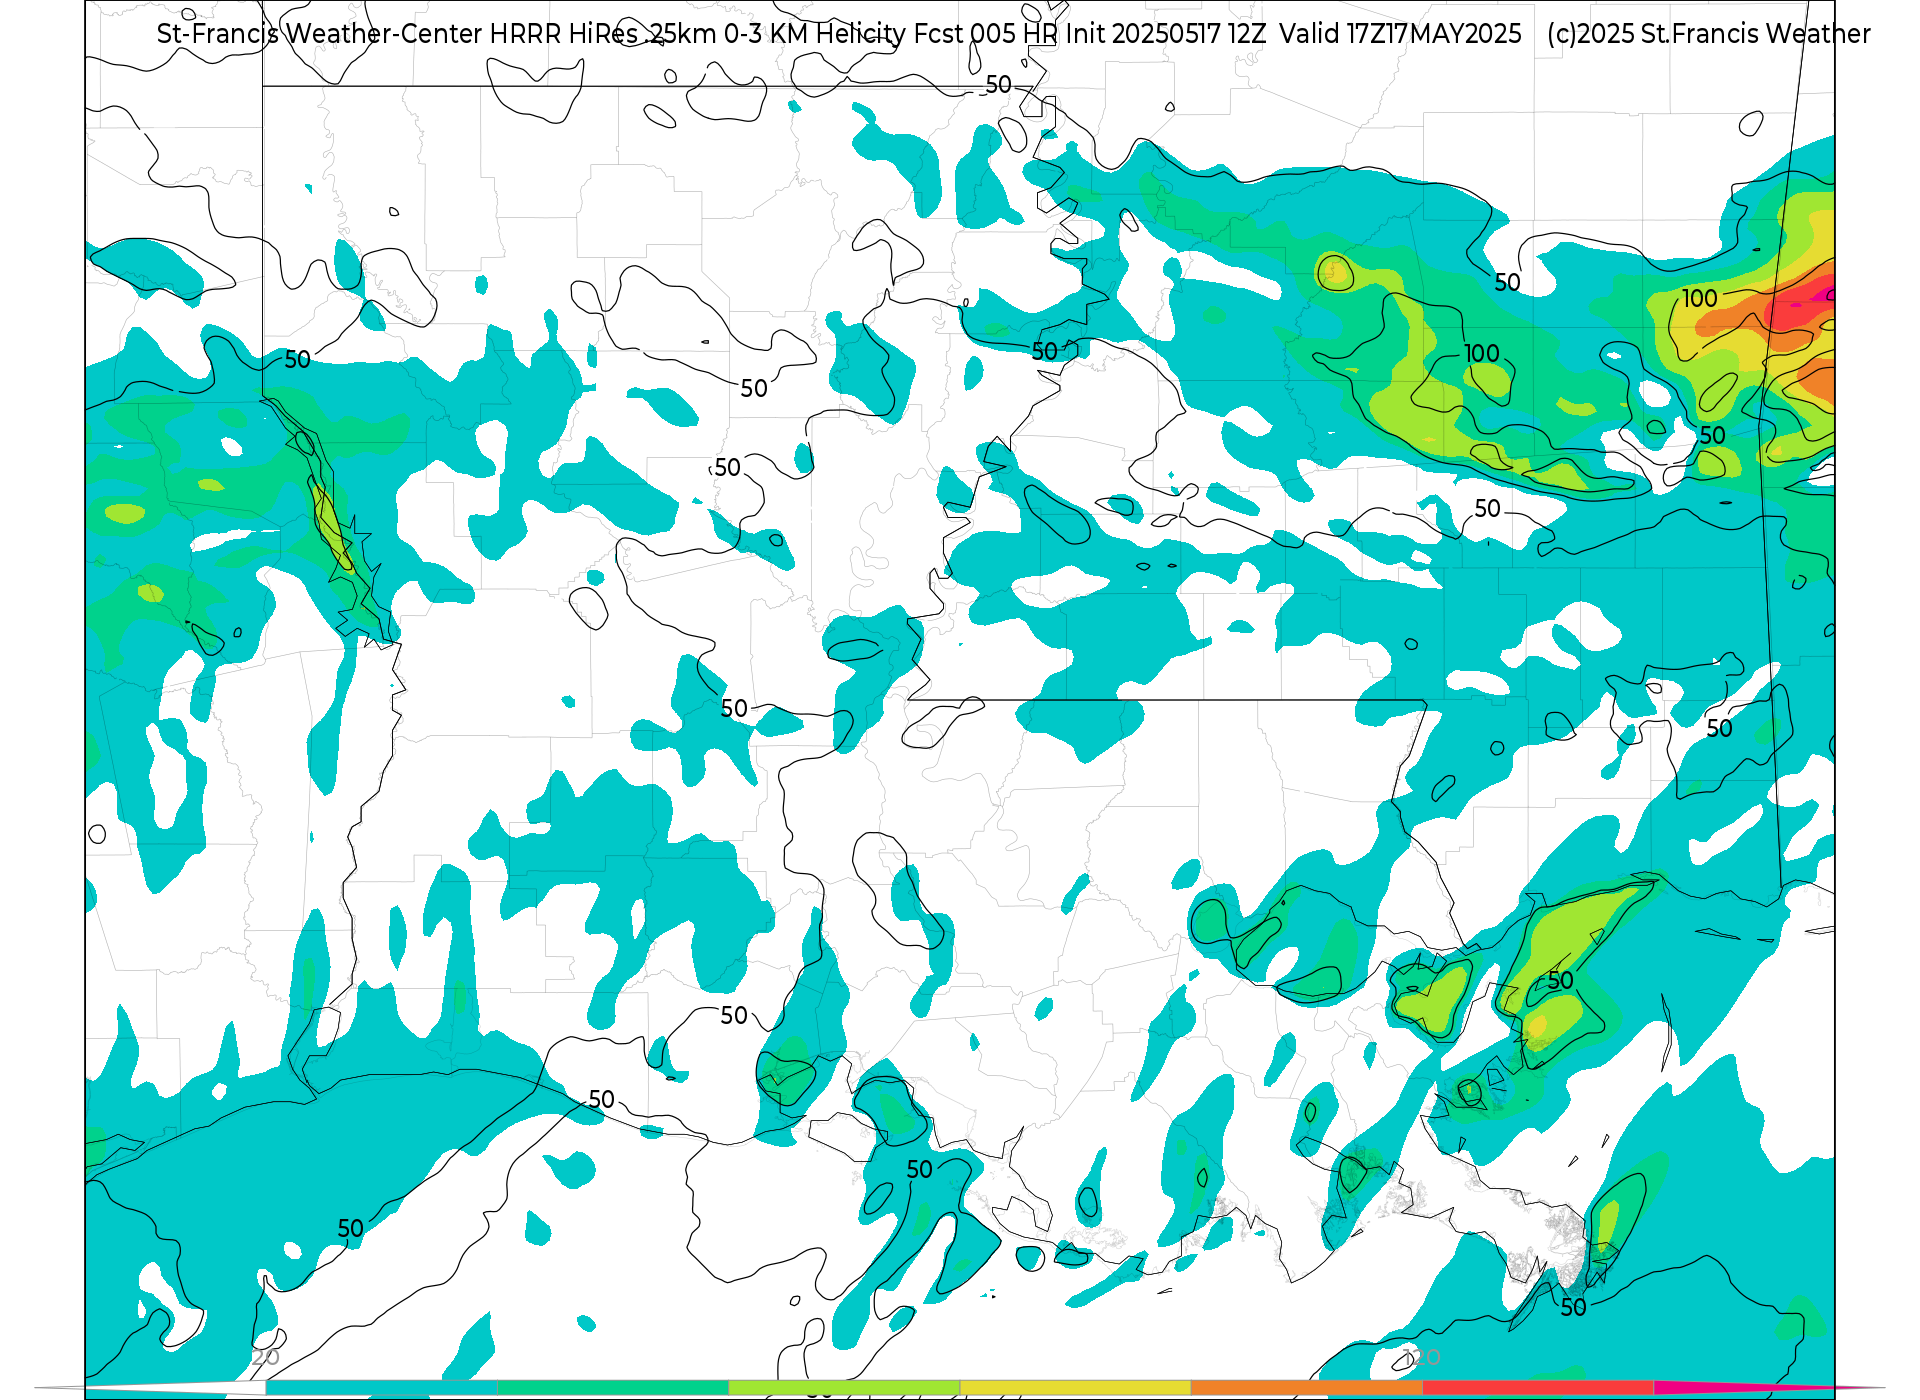The height and width of the screenshot is (1400, 1920).
Task: Click the yellow segment of the color bar
Action: tap(1075, 1388)
